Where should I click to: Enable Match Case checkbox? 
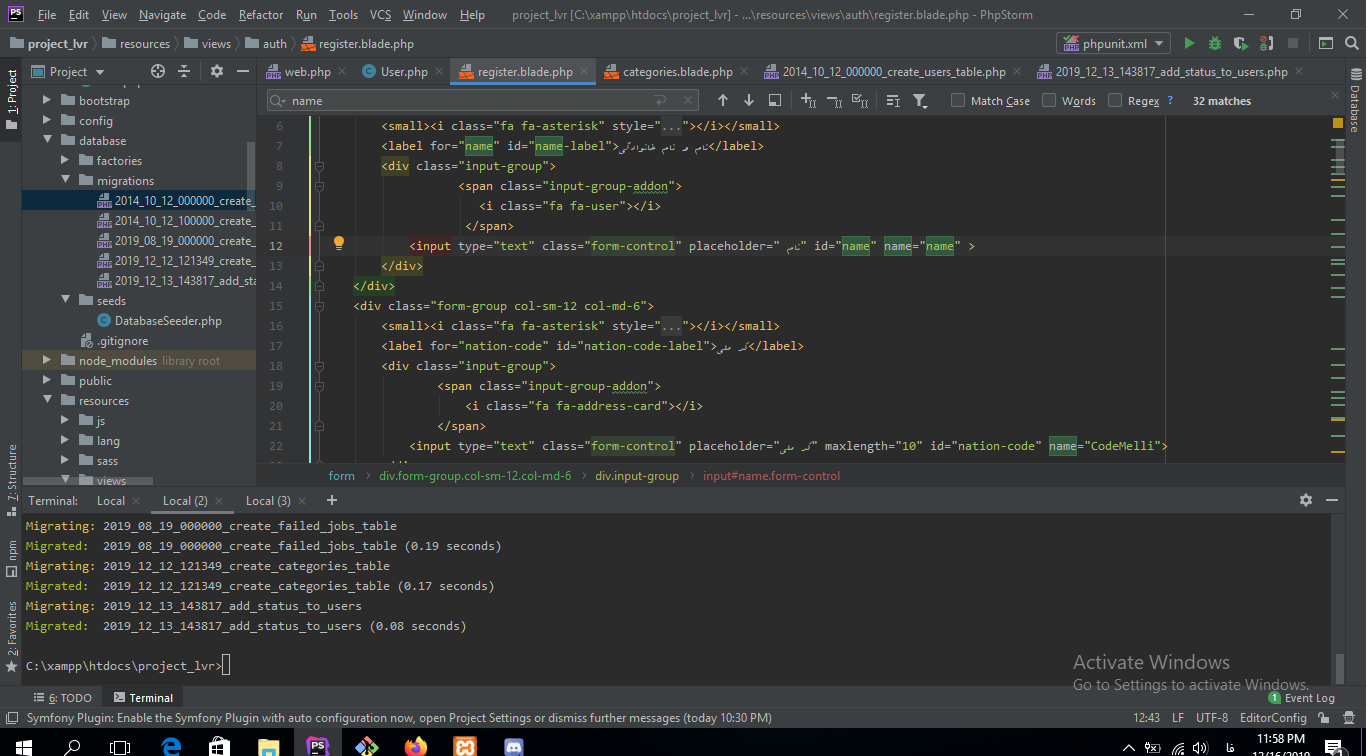click(958, 100)
